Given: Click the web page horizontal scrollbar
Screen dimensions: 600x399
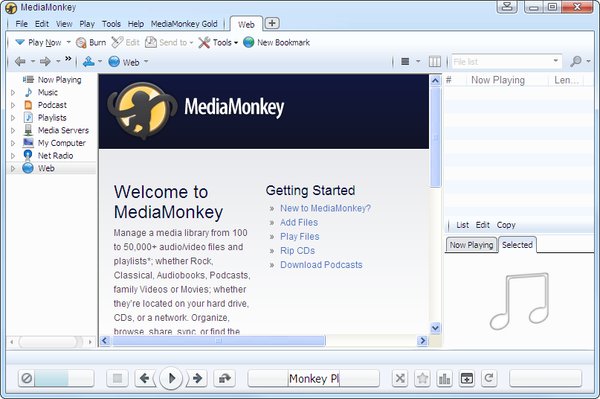Looking at the screenshot, I should 218,340.
